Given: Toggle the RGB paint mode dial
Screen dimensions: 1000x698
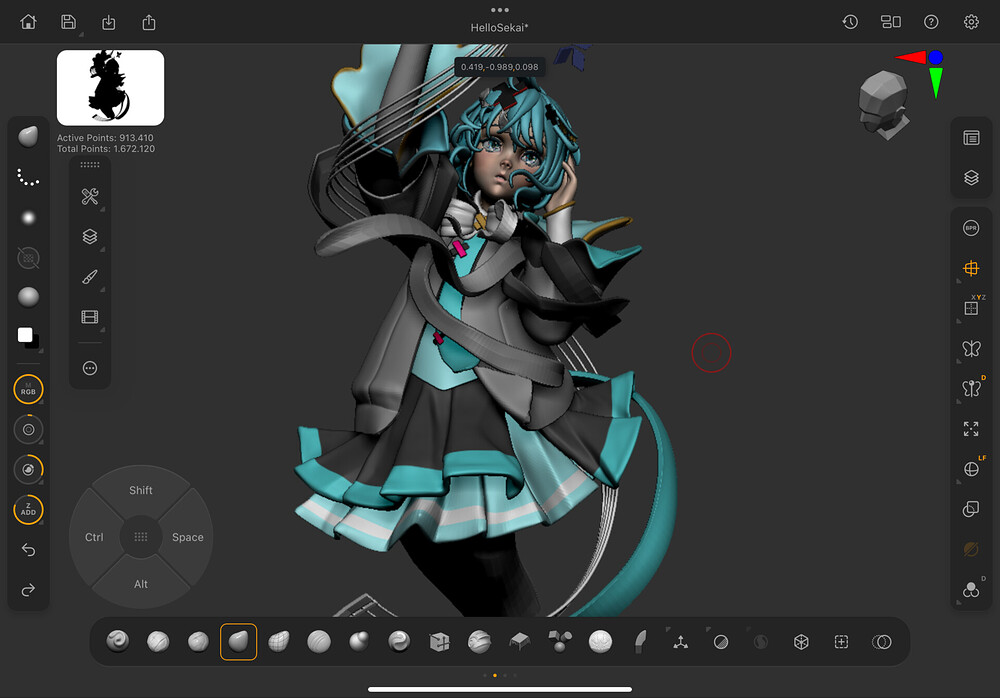Looking at the screenshot, I should pos(28,389).
